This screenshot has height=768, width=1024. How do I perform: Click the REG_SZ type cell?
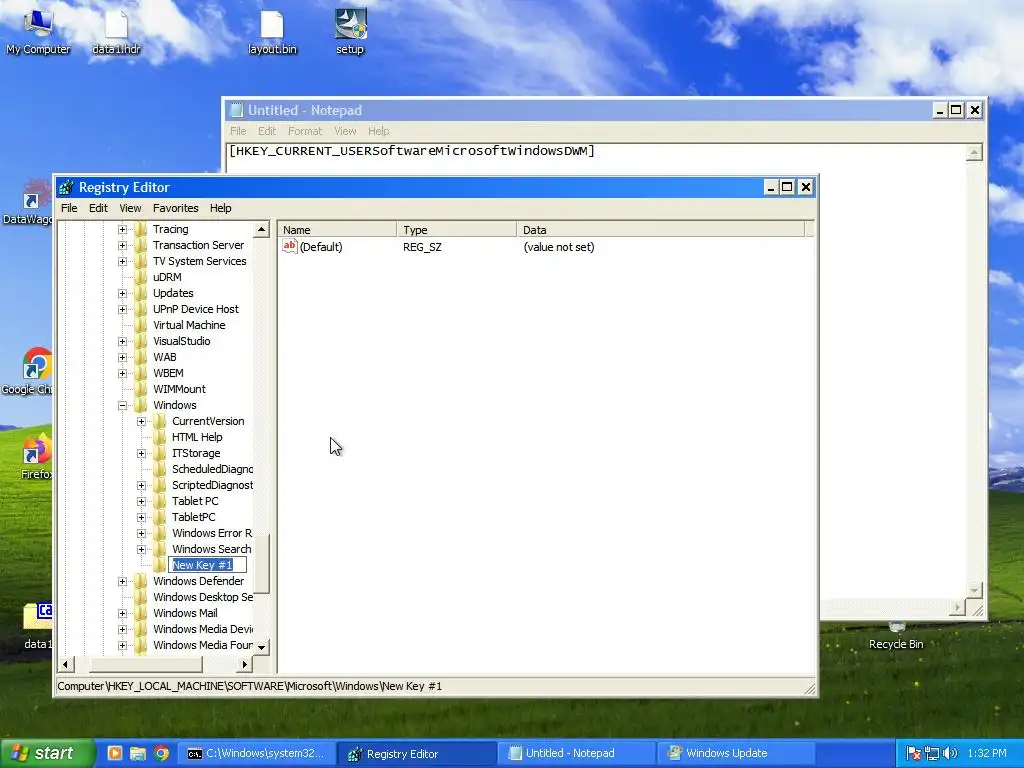(x=423, y=247)
